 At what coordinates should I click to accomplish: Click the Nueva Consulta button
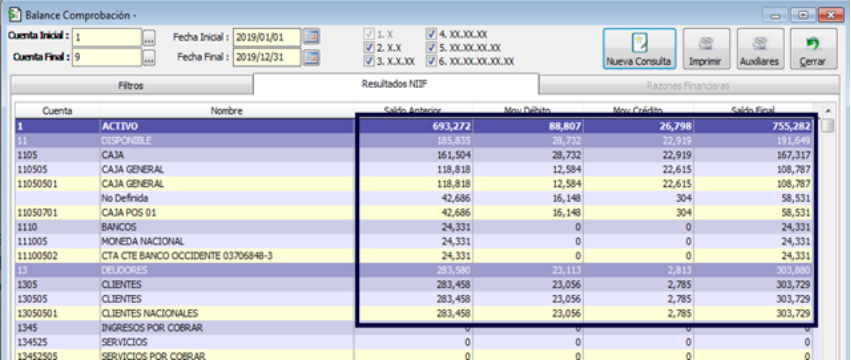click(x=639, y=49)
